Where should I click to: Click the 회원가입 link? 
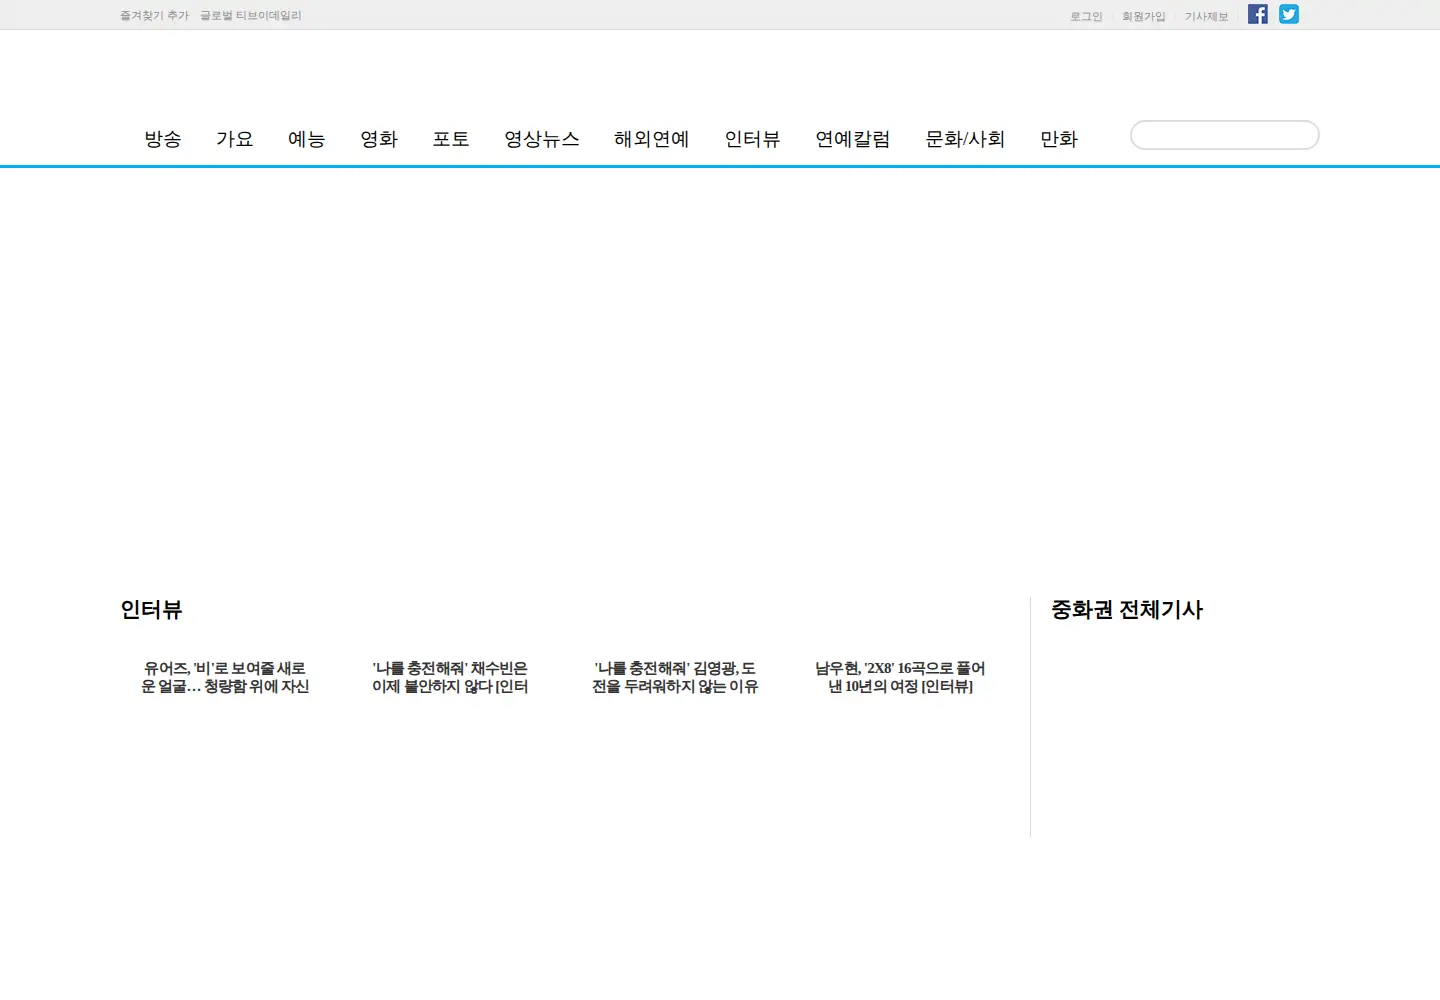(1144, 16)
